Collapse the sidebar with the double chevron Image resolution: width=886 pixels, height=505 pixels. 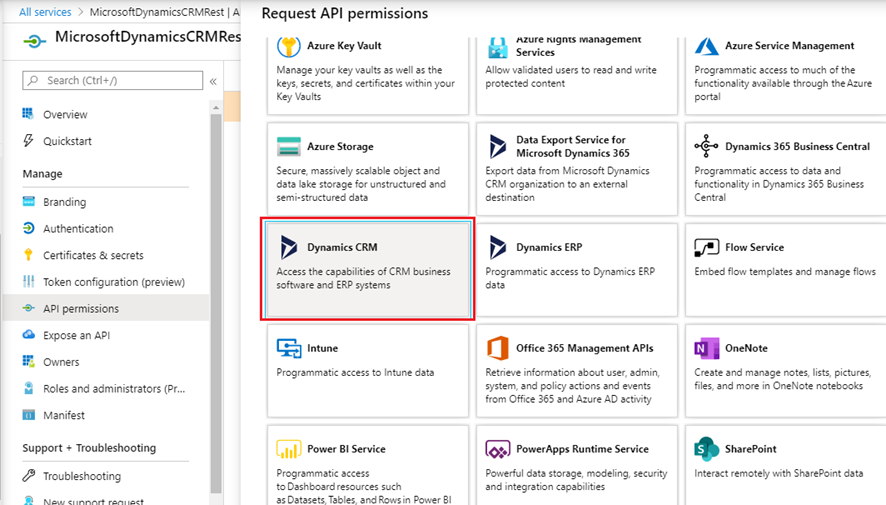click(x=213, y=81)
